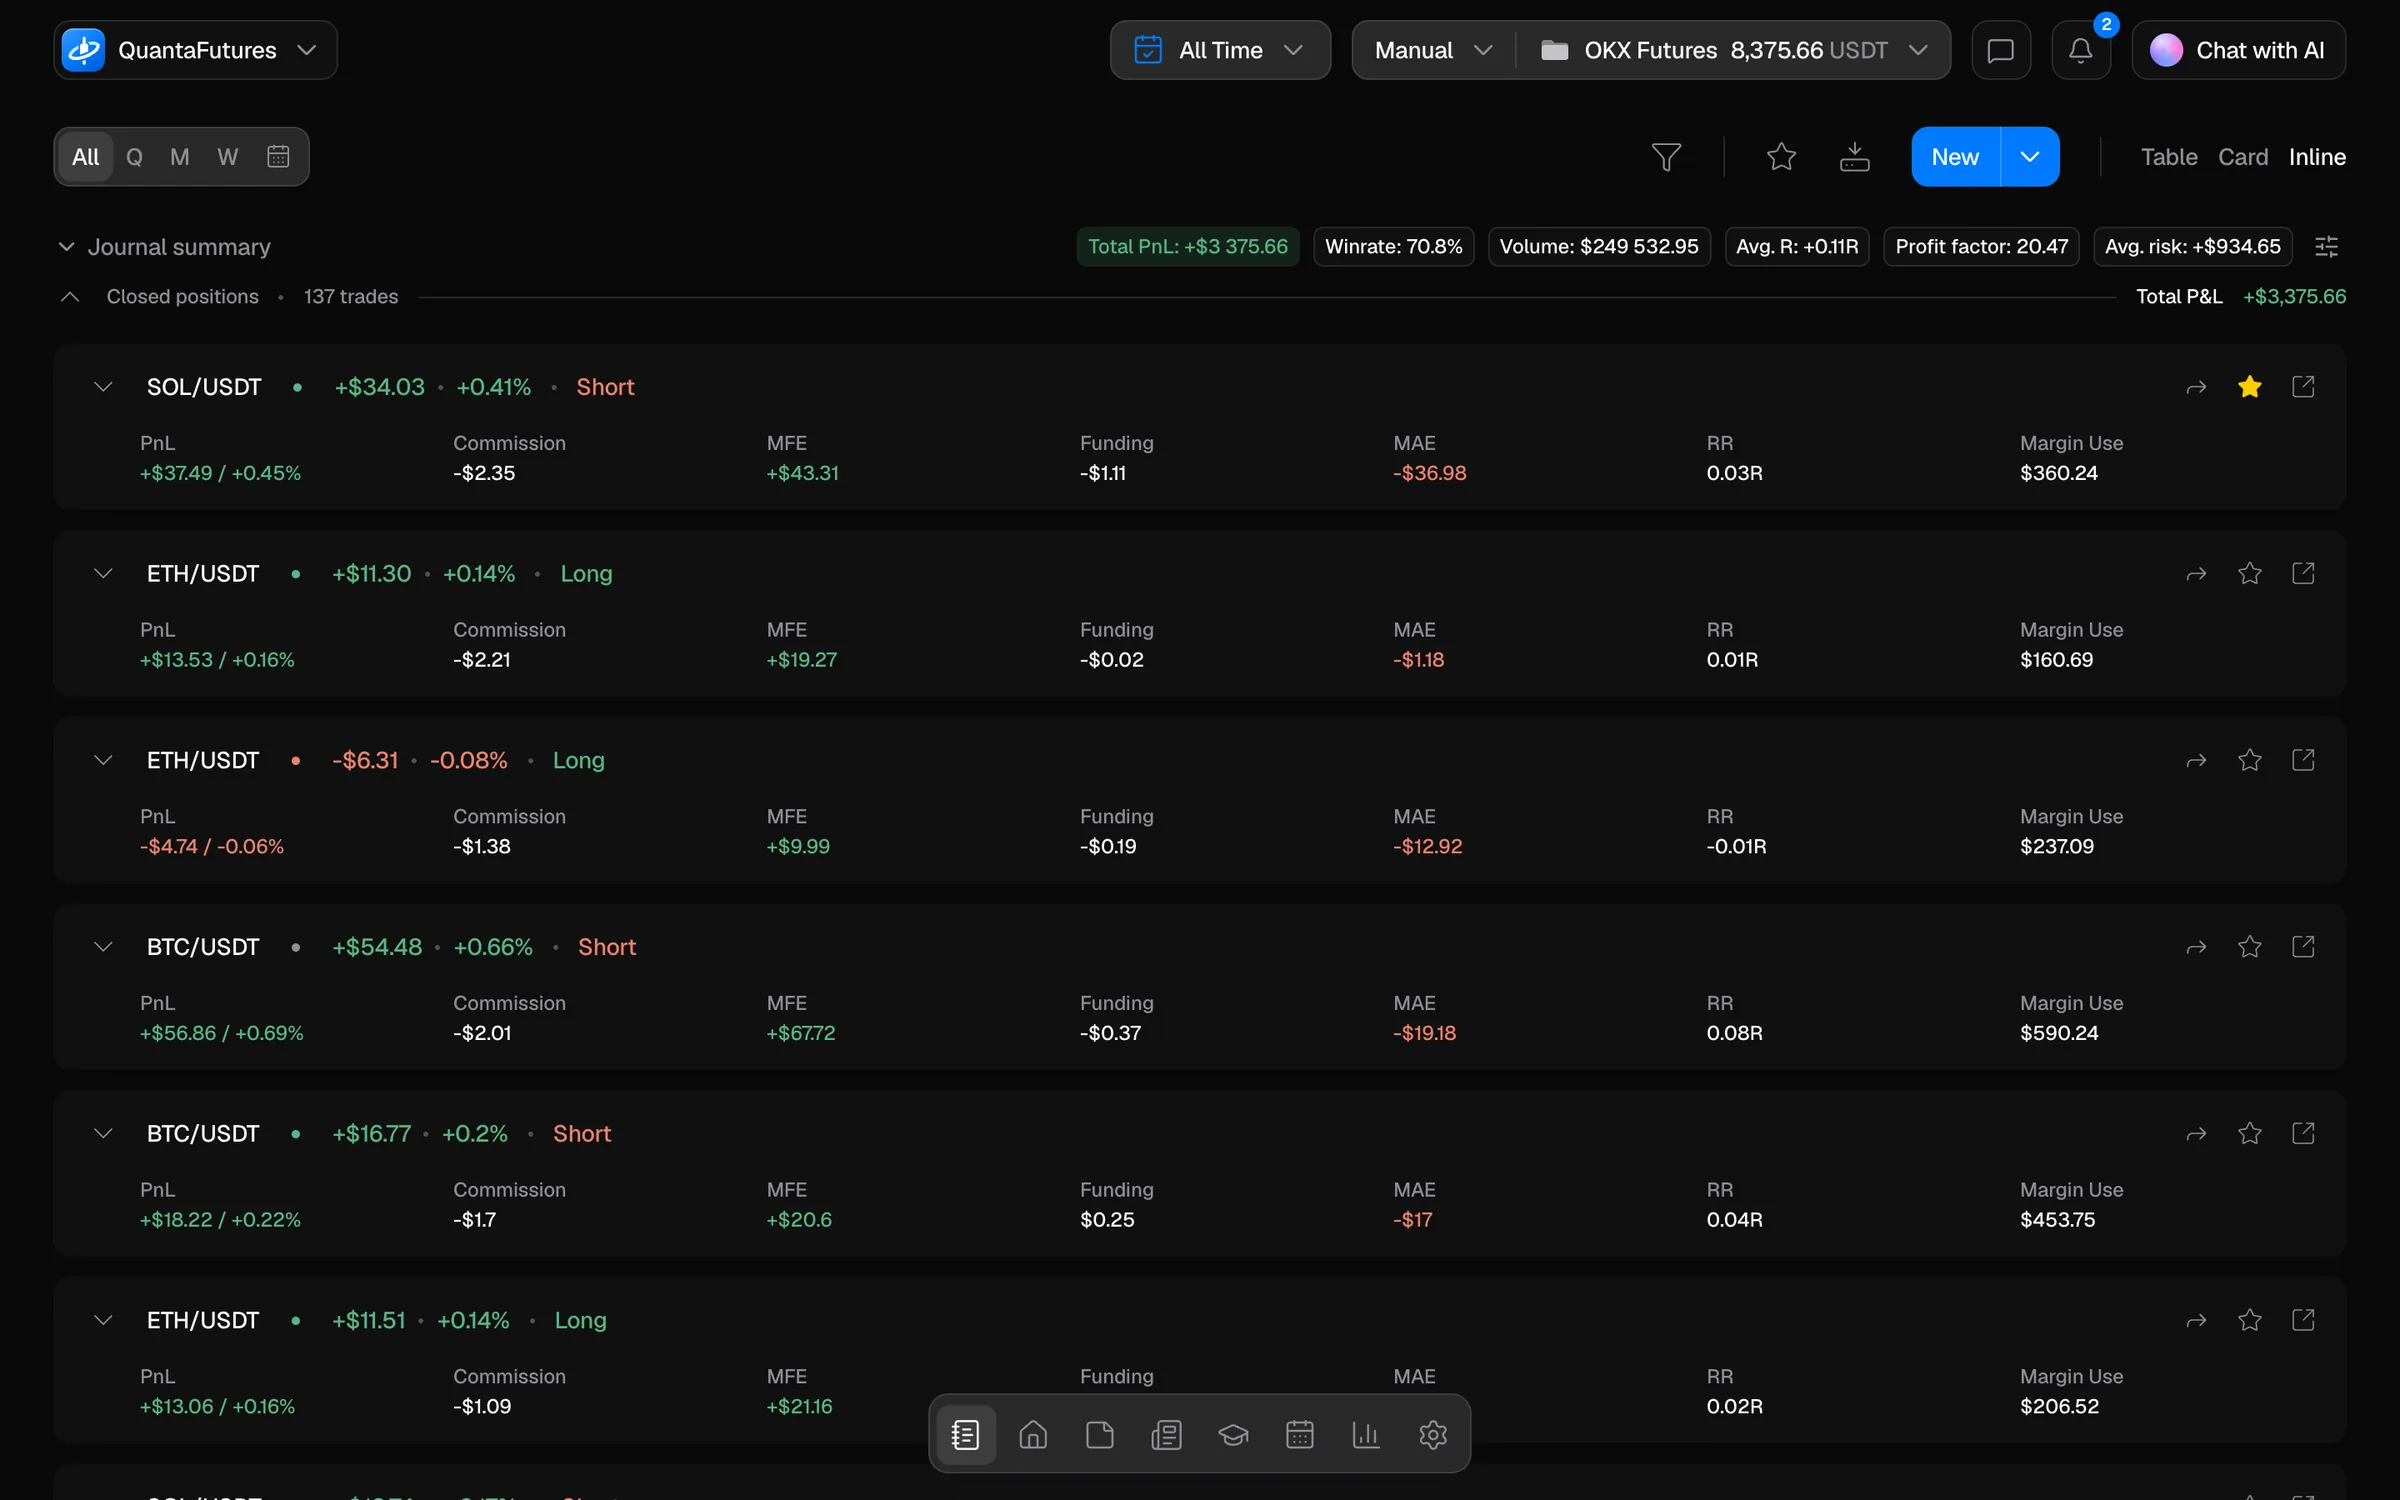
Task: Open the calendar icon in bottom dock
Action: point(1299,1435)
